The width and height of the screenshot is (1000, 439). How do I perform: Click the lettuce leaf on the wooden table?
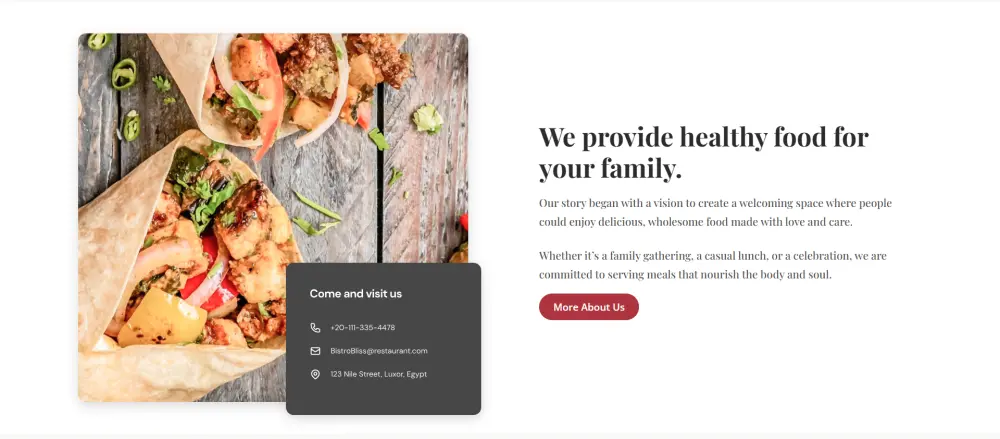pyautogui.click(x=427, y=119)
